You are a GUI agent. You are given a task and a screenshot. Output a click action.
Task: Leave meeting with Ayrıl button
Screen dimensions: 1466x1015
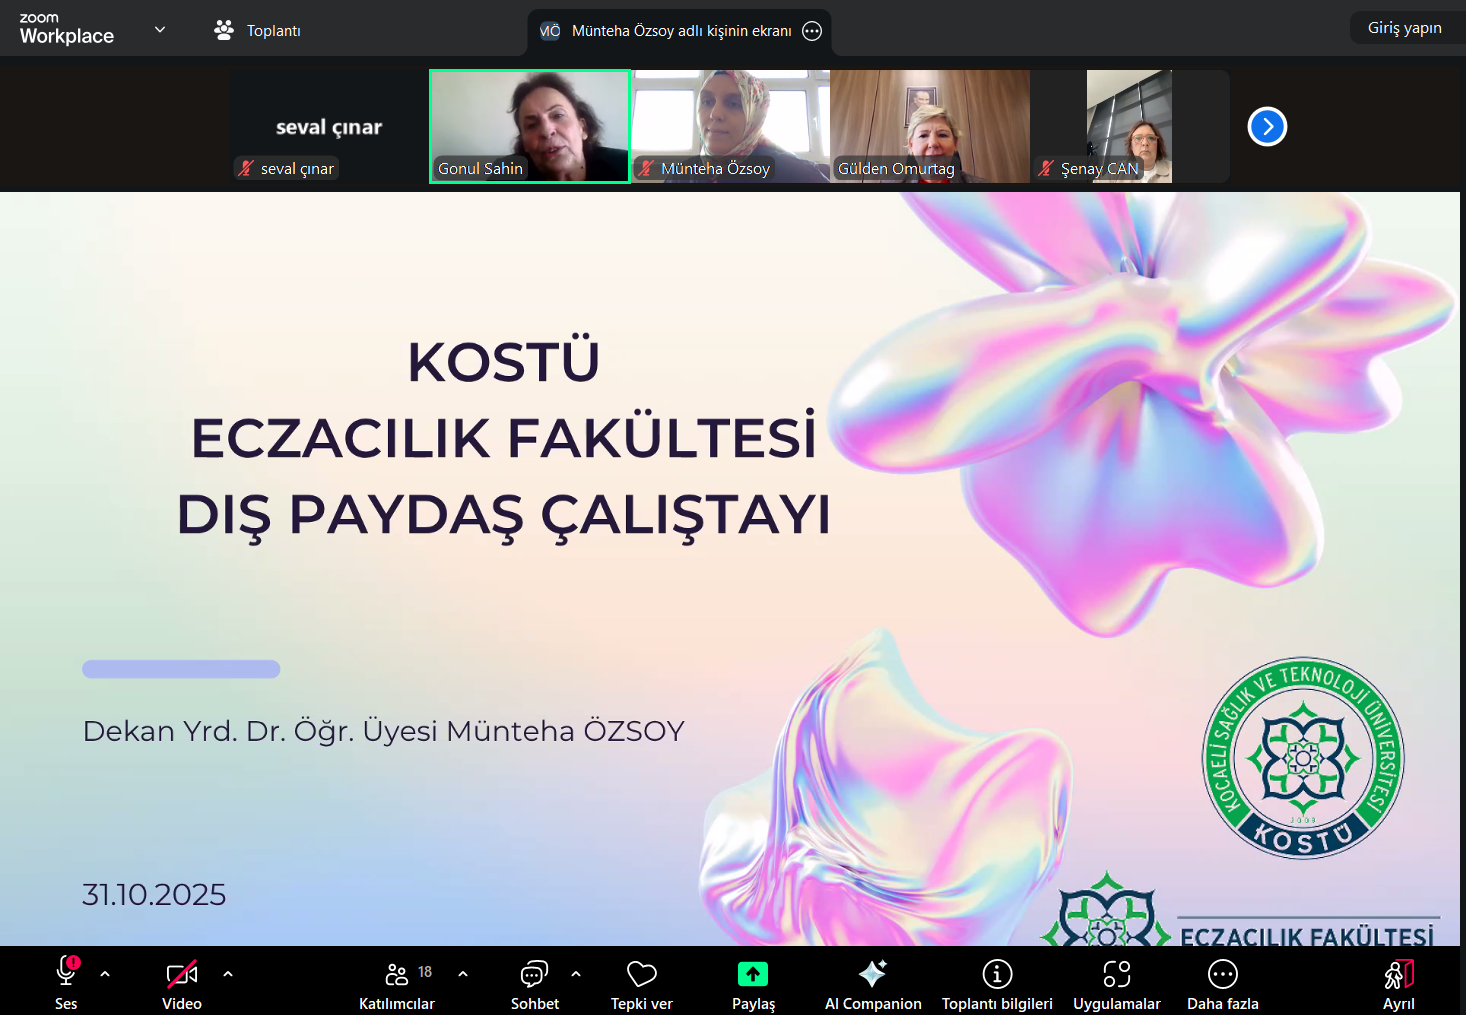click(x=1399, y=983)
